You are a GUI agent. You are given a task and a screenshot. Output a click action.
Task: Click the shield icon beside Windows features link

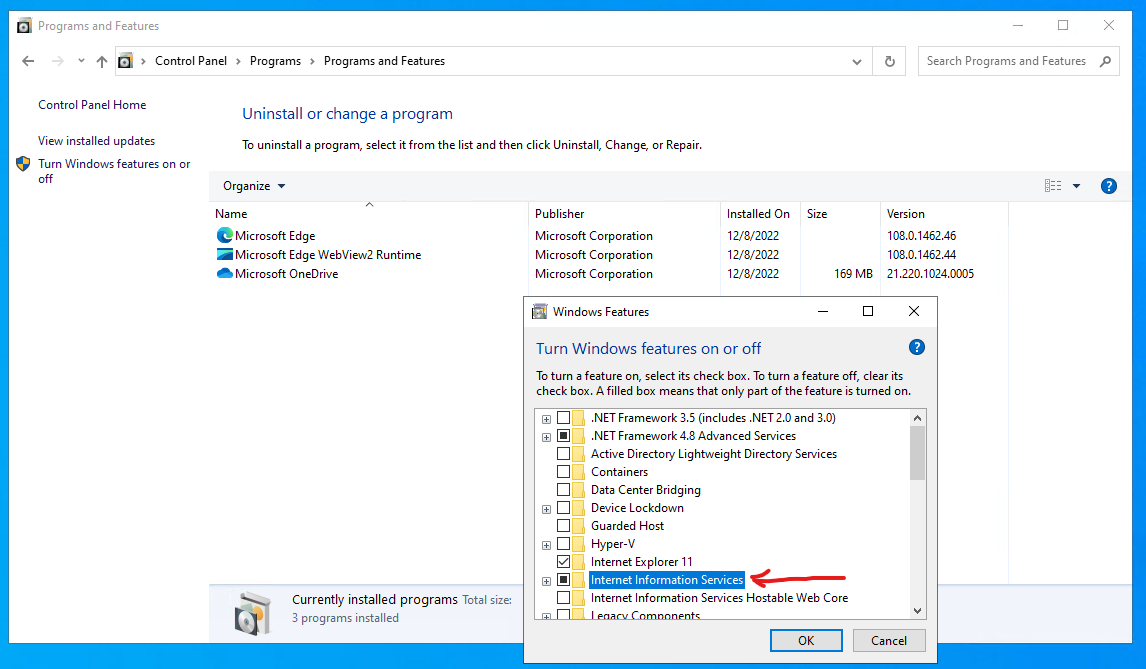(23, 164)
